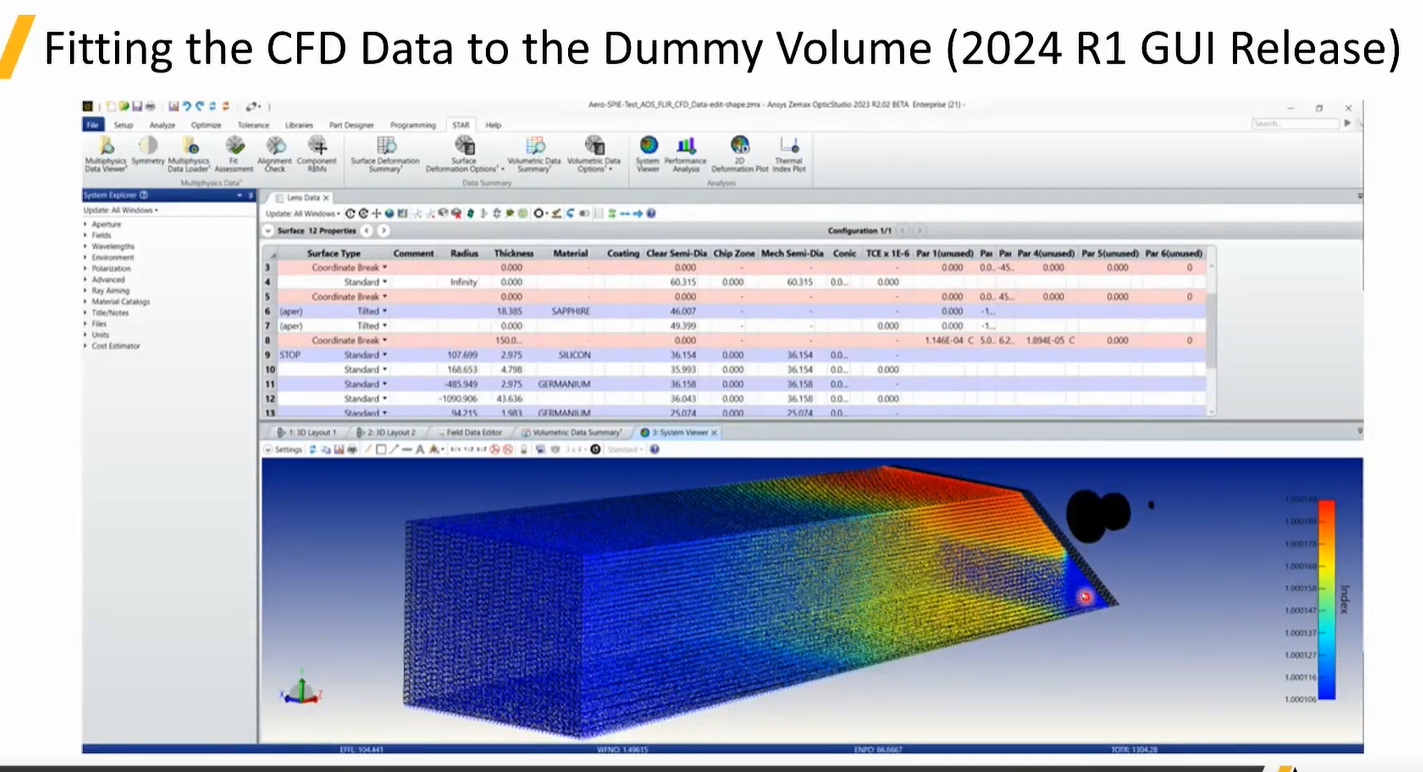The width and height of the screenshot is (1423, 772).
Task: Expand the Surface 12 Properties panel
Action: [x=269, y=231]
